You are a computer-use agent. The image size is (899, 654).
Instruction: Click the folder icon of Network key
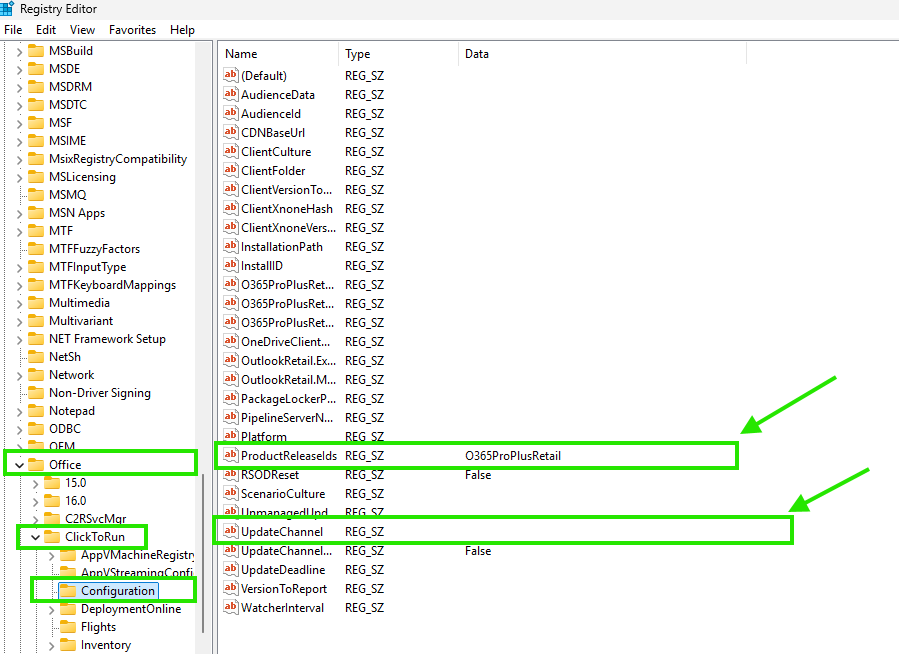point(36,374)
